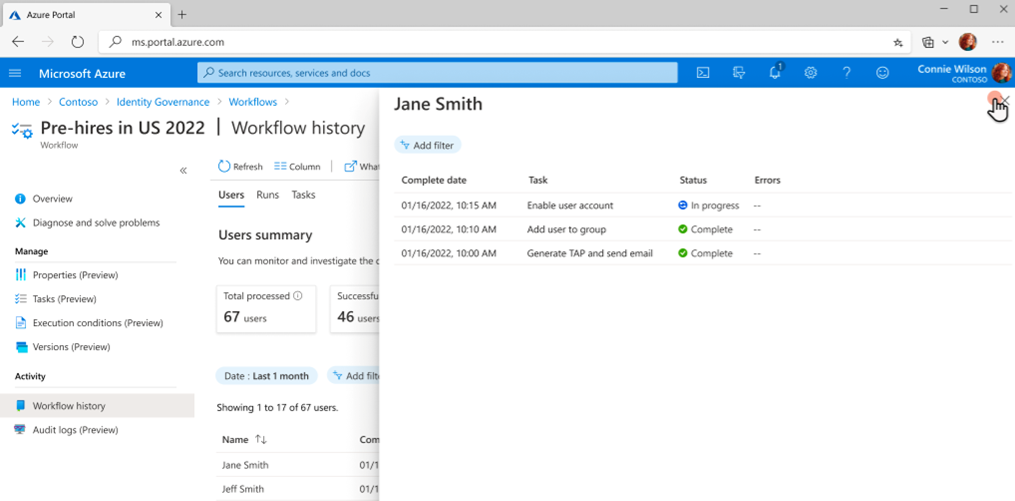This screenshot has width=1015, height=501.
Task: Switch to the Runs tab
Action: (x=267, y=195)
